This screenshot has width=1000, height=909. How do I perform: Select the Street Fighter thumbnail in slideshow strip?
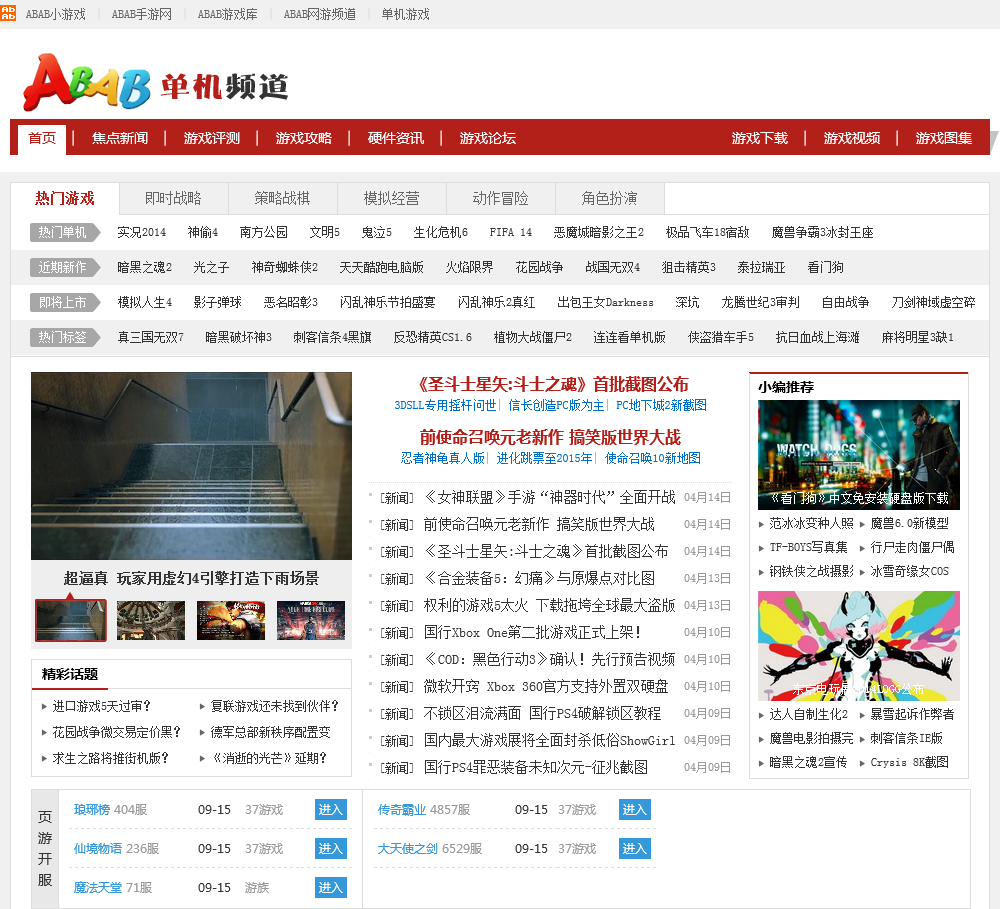point(231,620)
